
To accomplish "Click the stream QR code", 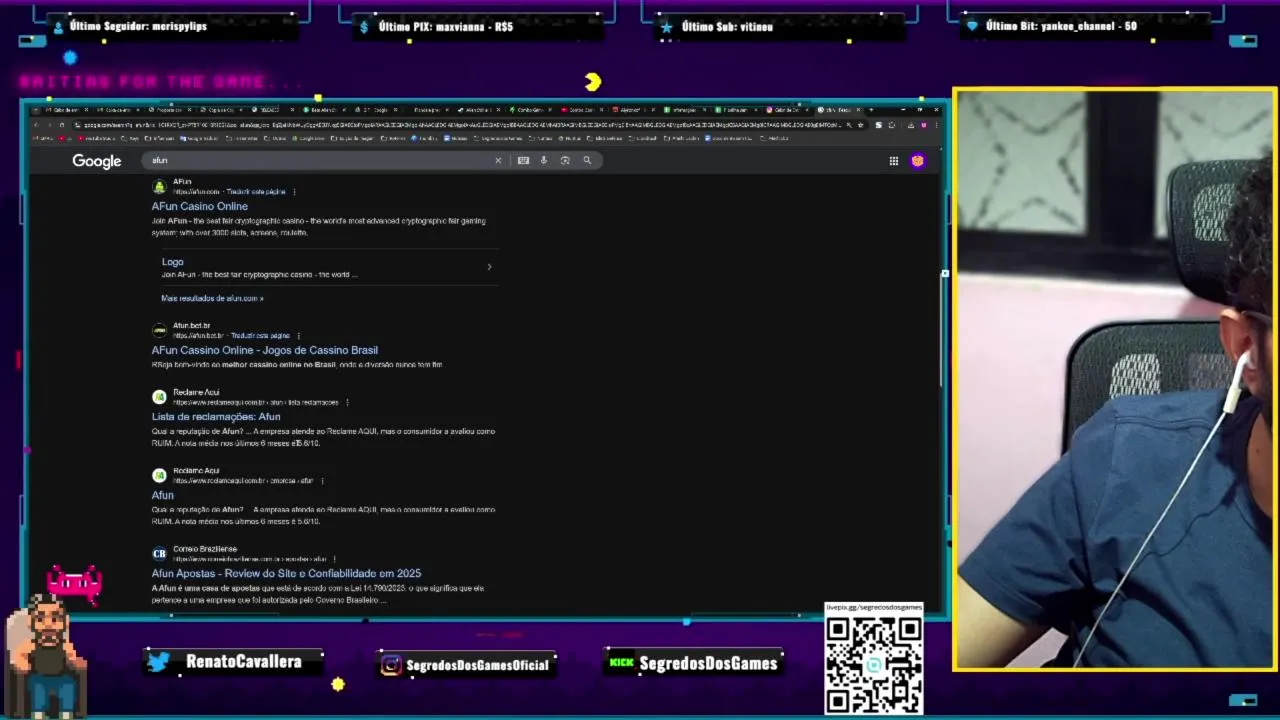I will (x=874, y=664).
